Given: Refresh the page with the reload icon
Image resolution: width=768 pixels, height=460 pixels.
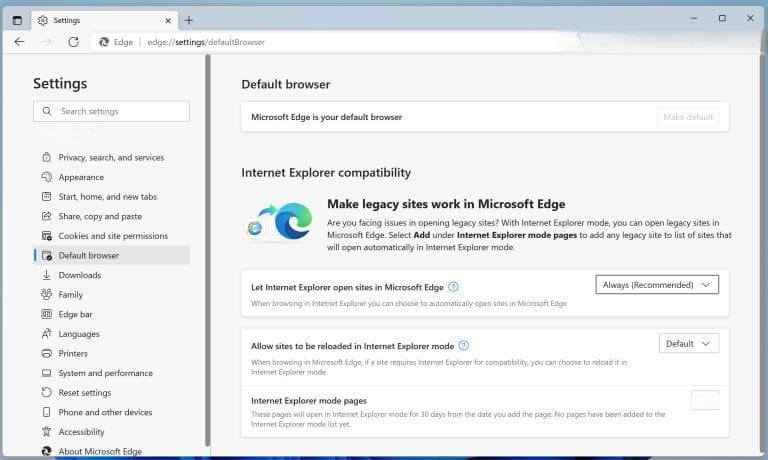Looking at the screenshot, I should [x=73, y=42].
